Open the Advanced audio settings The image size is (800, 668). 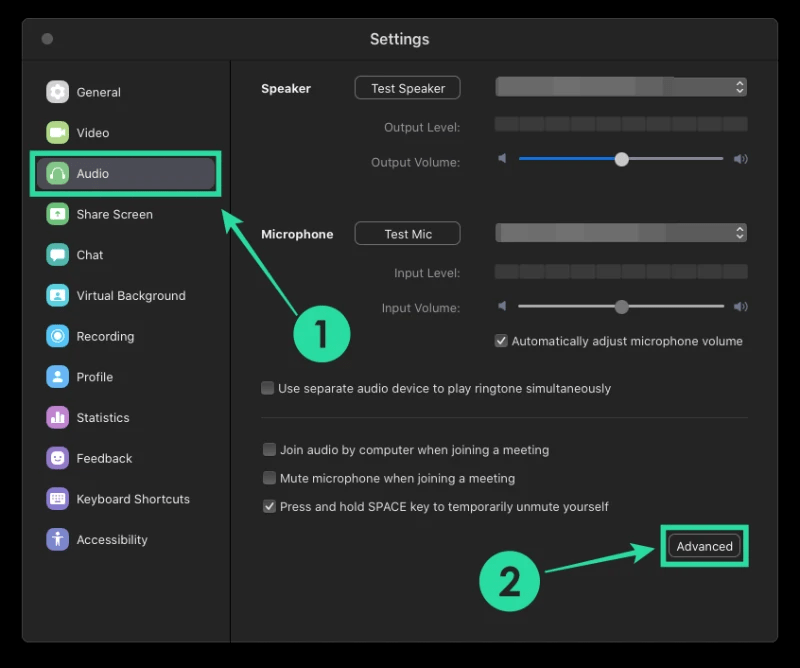pos(704,546)
